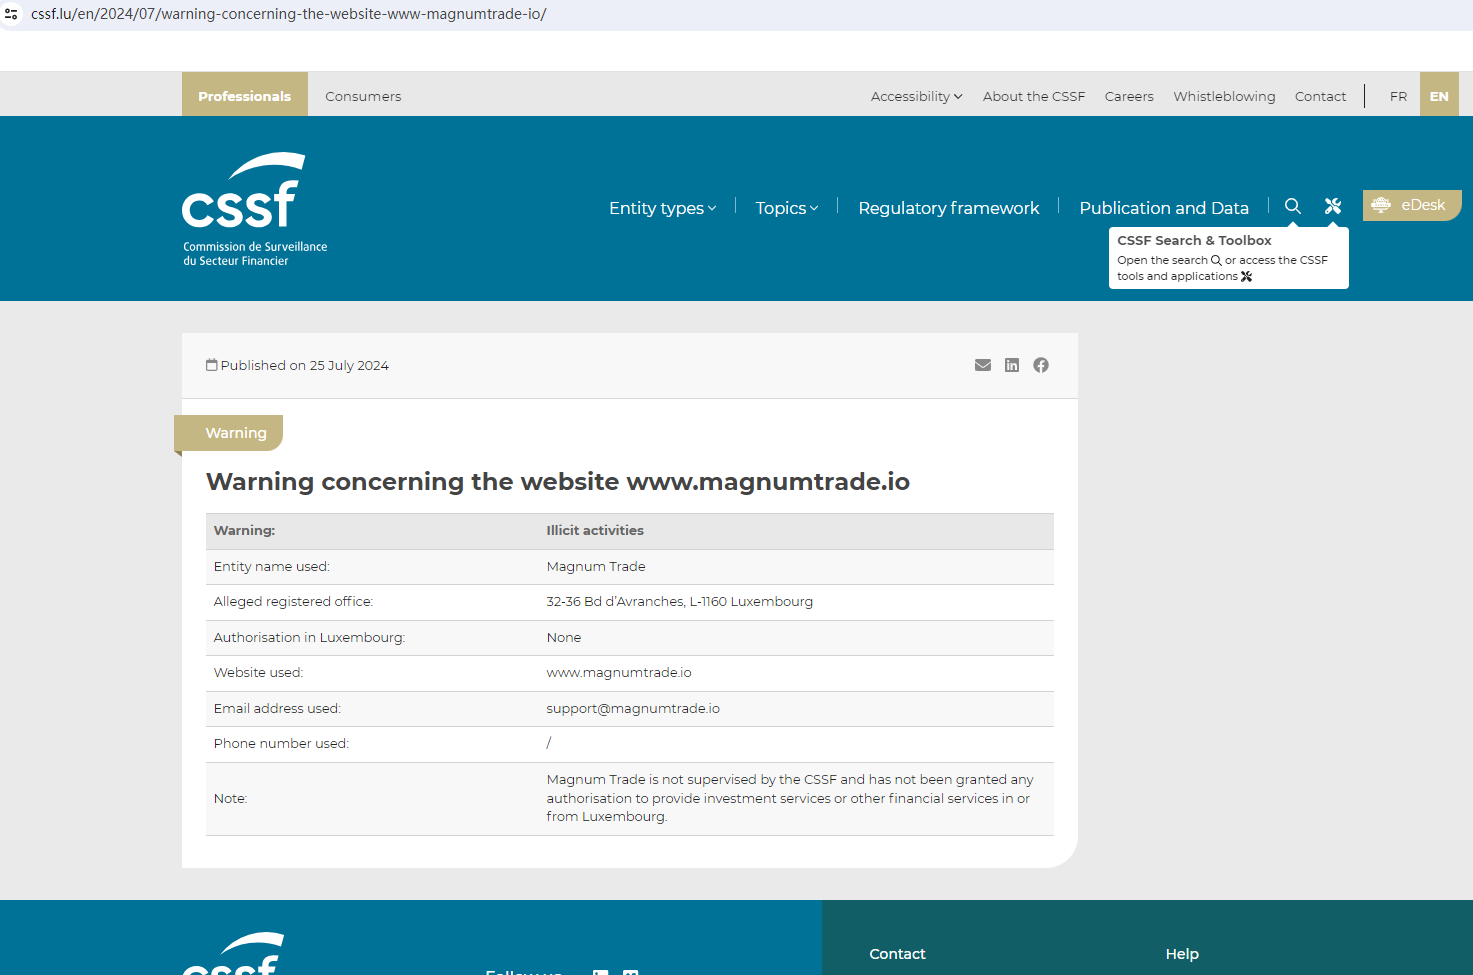This screenshot has width=1473, height=975.
Task: Click the CSSF logo in header
Action: tap(255, 209)
